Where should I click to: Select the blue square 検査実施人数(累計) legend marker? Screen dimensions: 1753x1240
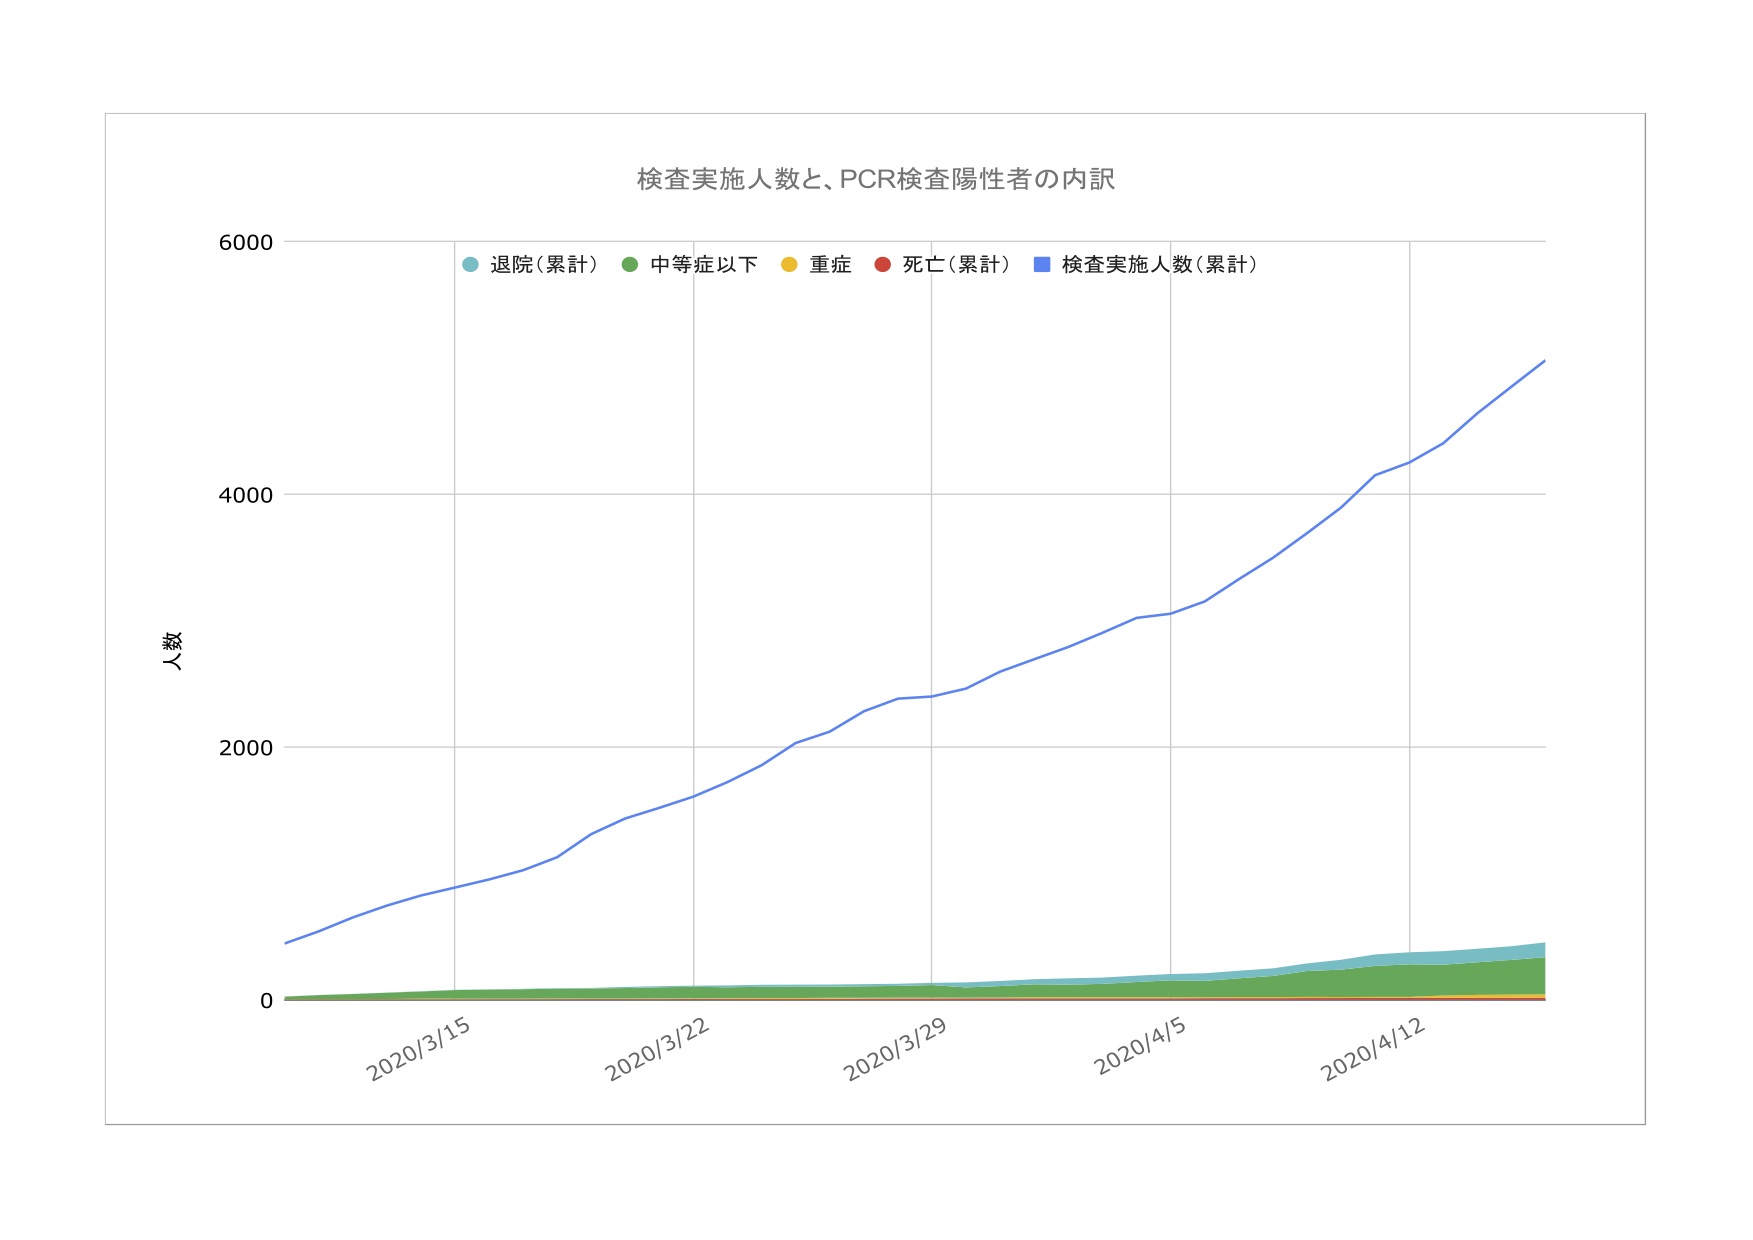click(1042, 265)
